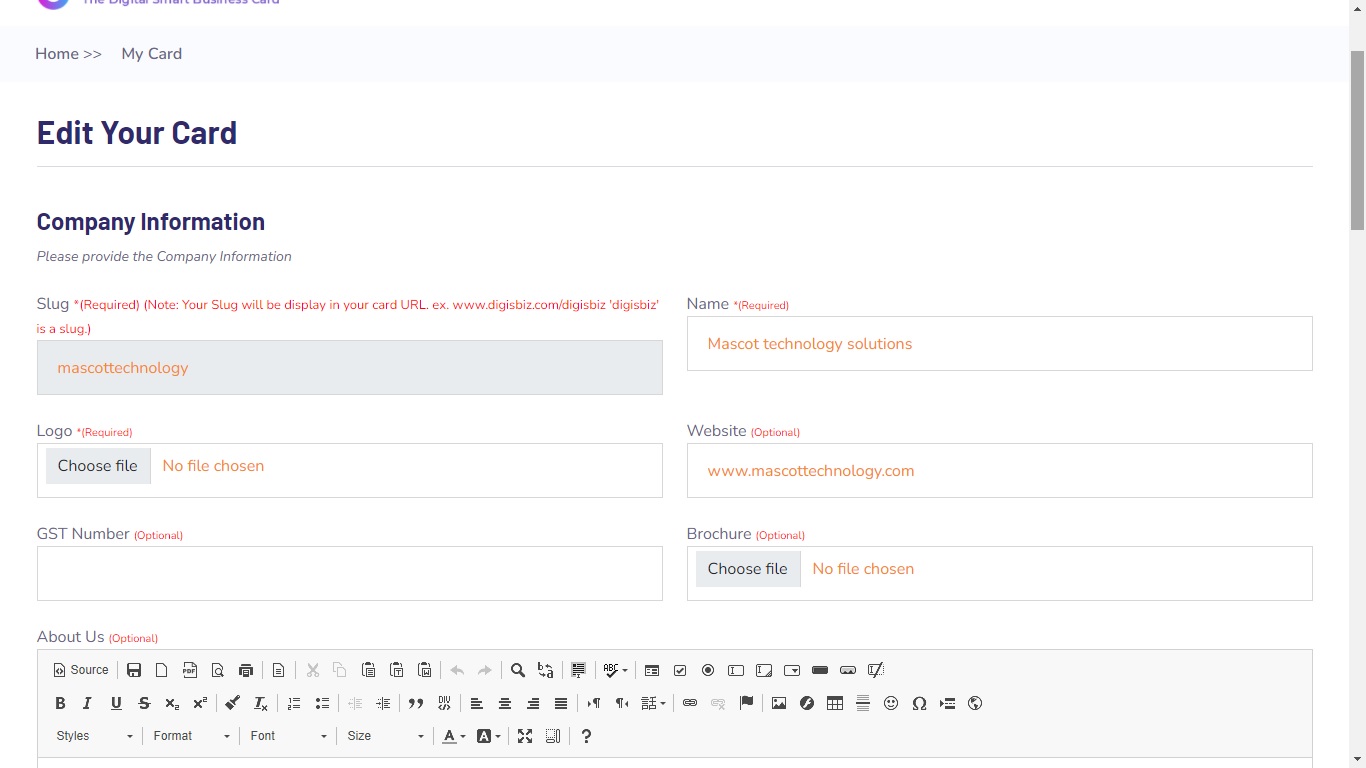
Task: Go to Home in the breadcrumb
Action: [57, 54]
